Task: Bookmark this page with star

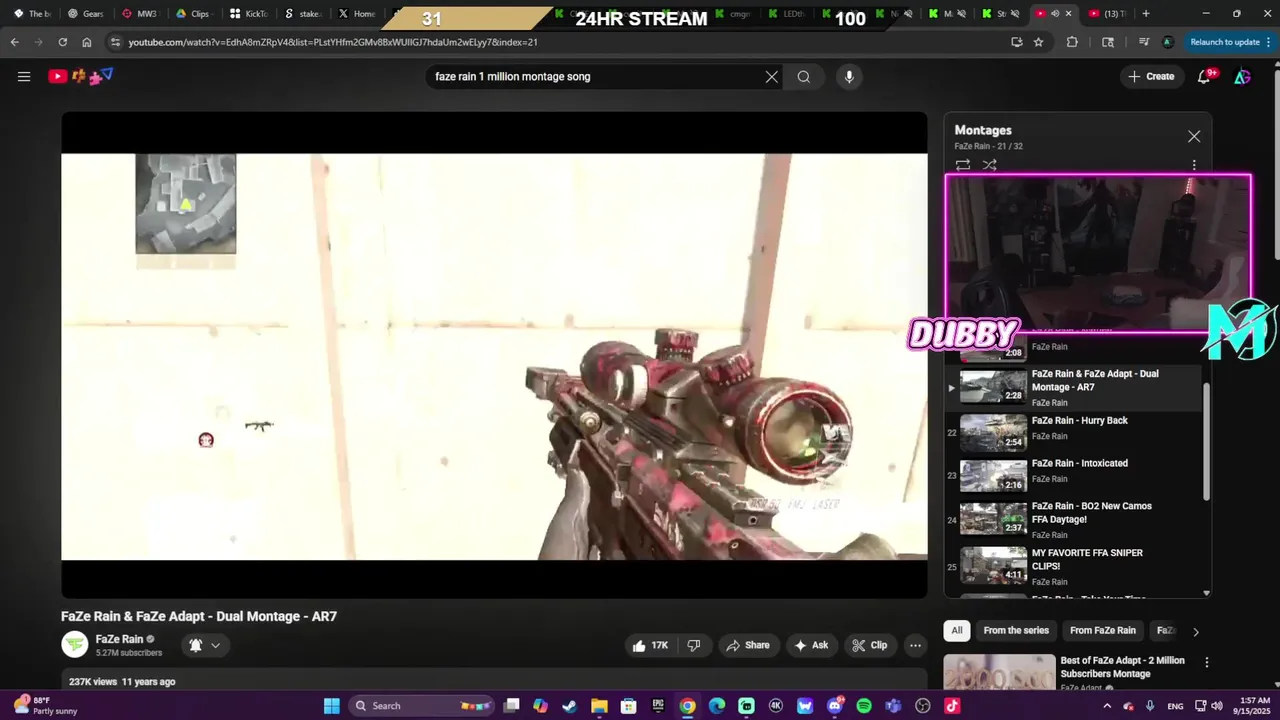Action: click(x=1039, y=42)
